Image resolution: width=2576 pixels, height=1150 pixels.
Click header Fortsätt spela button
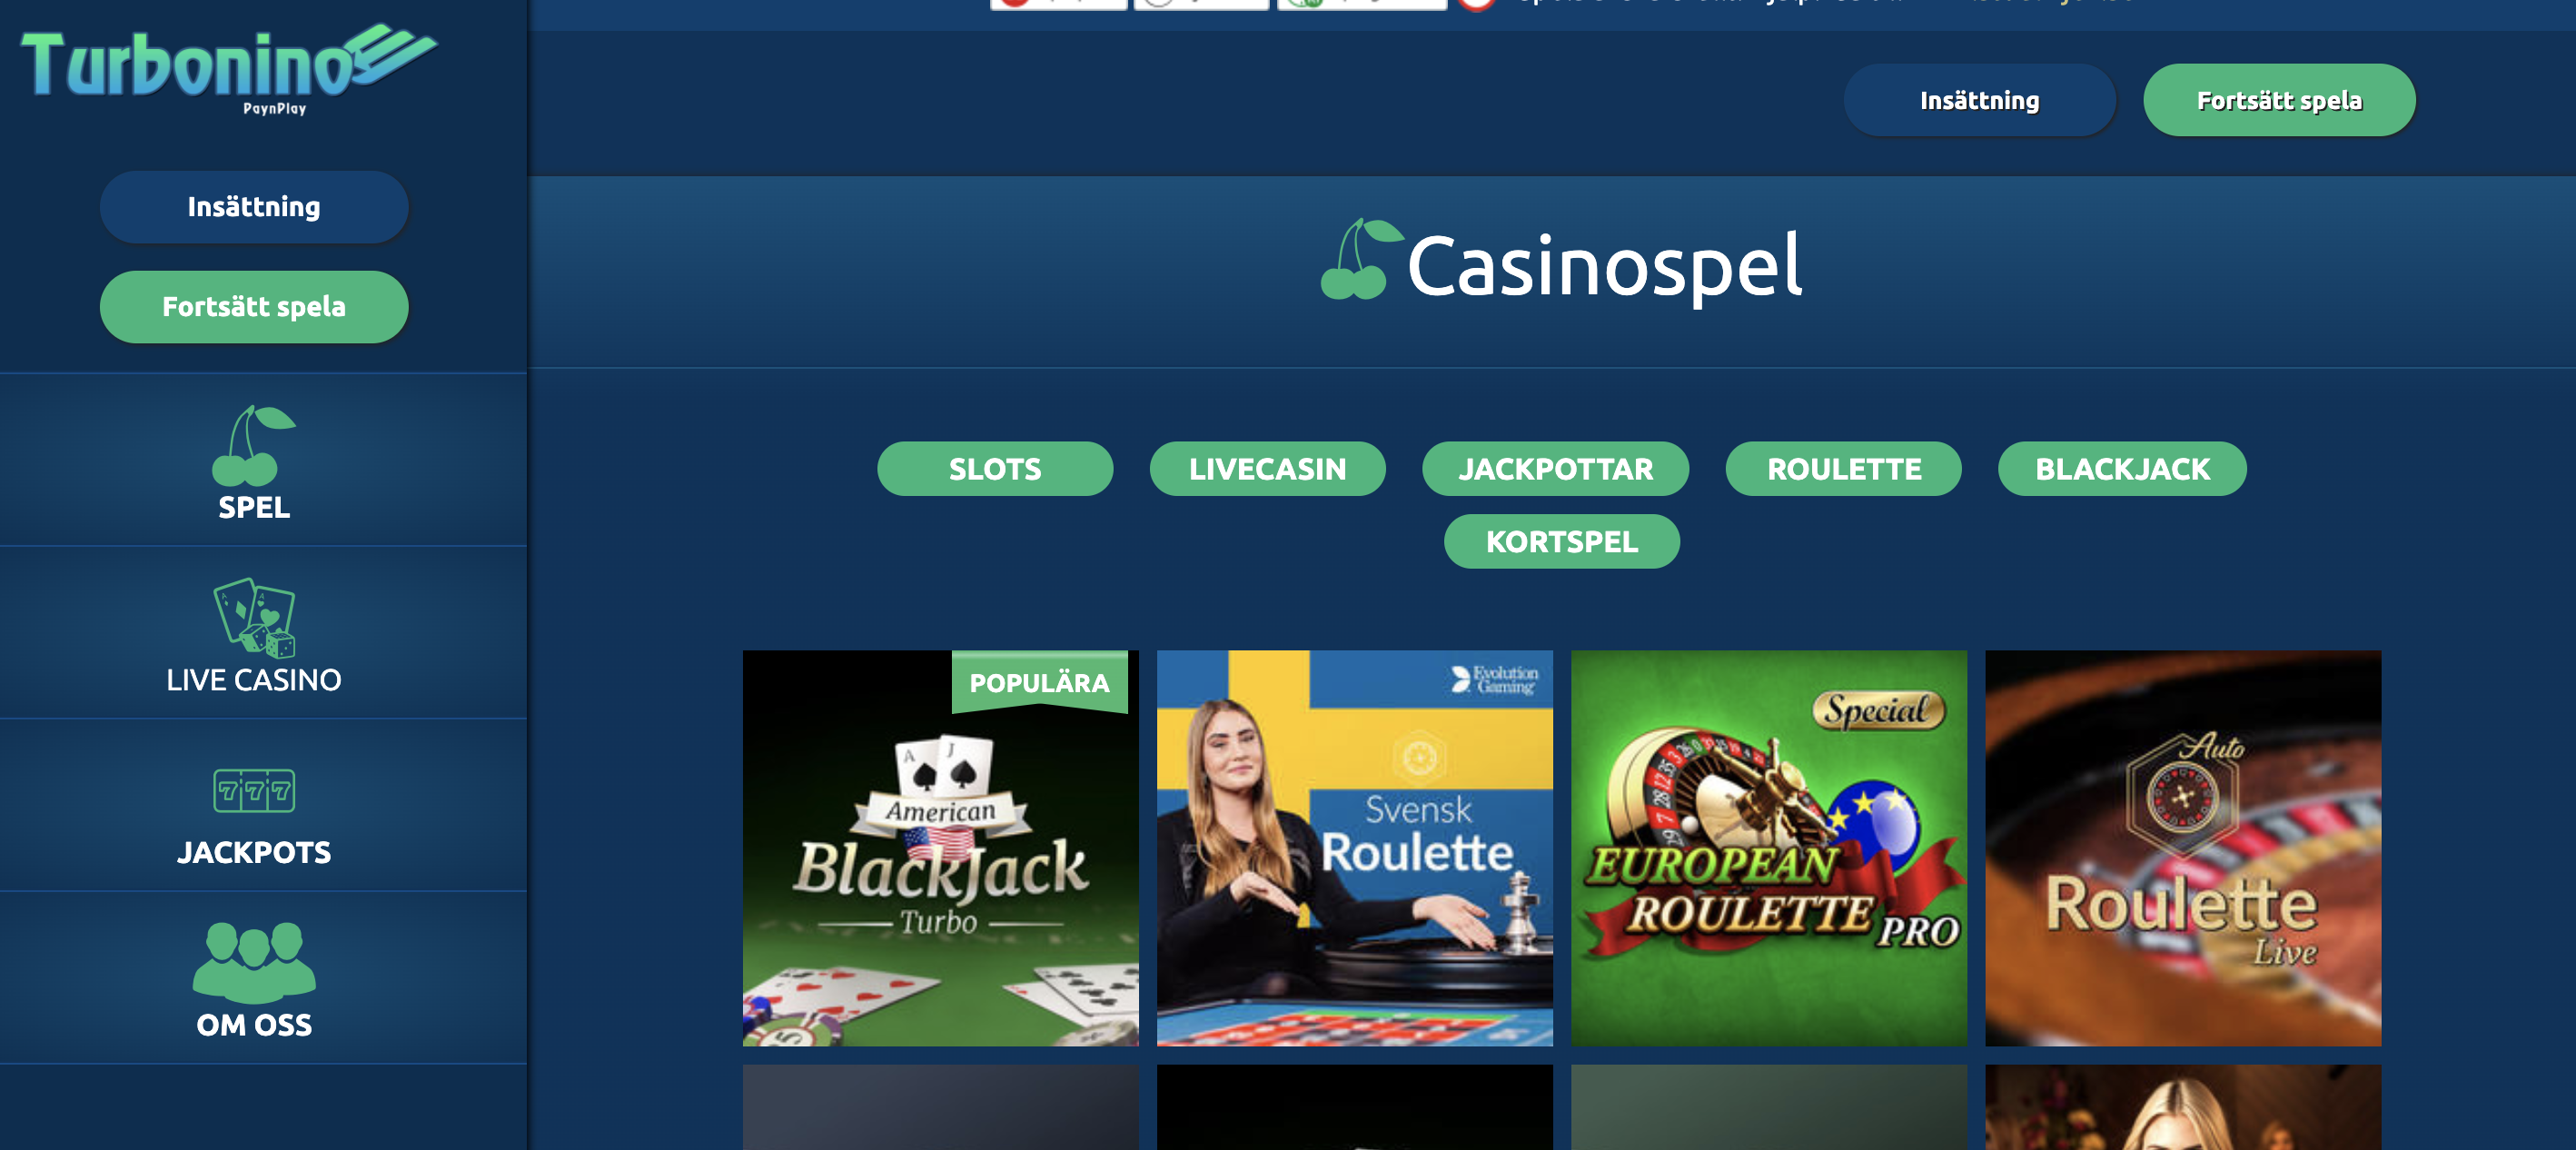(x=2279, y=100)
